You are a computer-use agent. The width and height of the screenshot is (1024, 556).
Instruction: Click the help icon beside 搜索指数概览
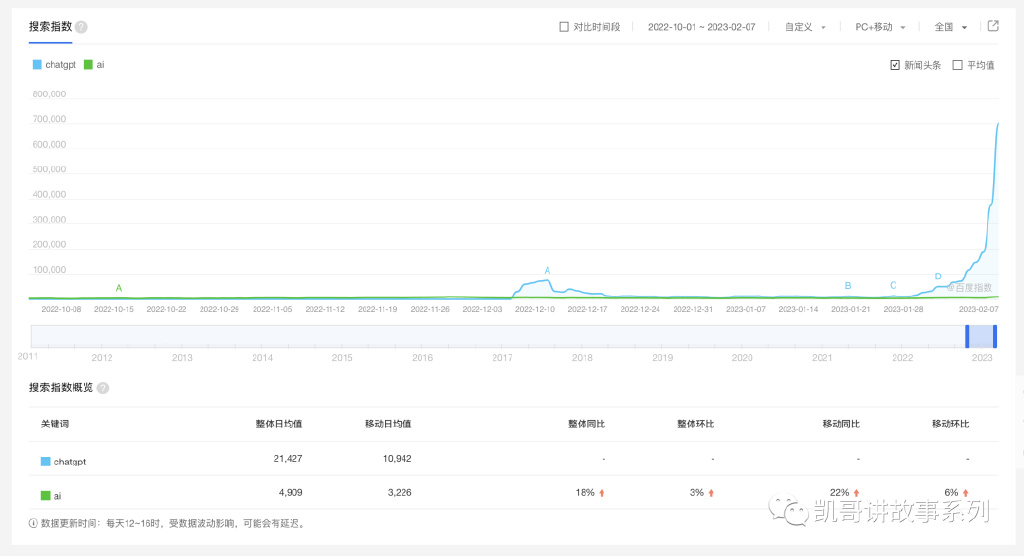[103, 388]
